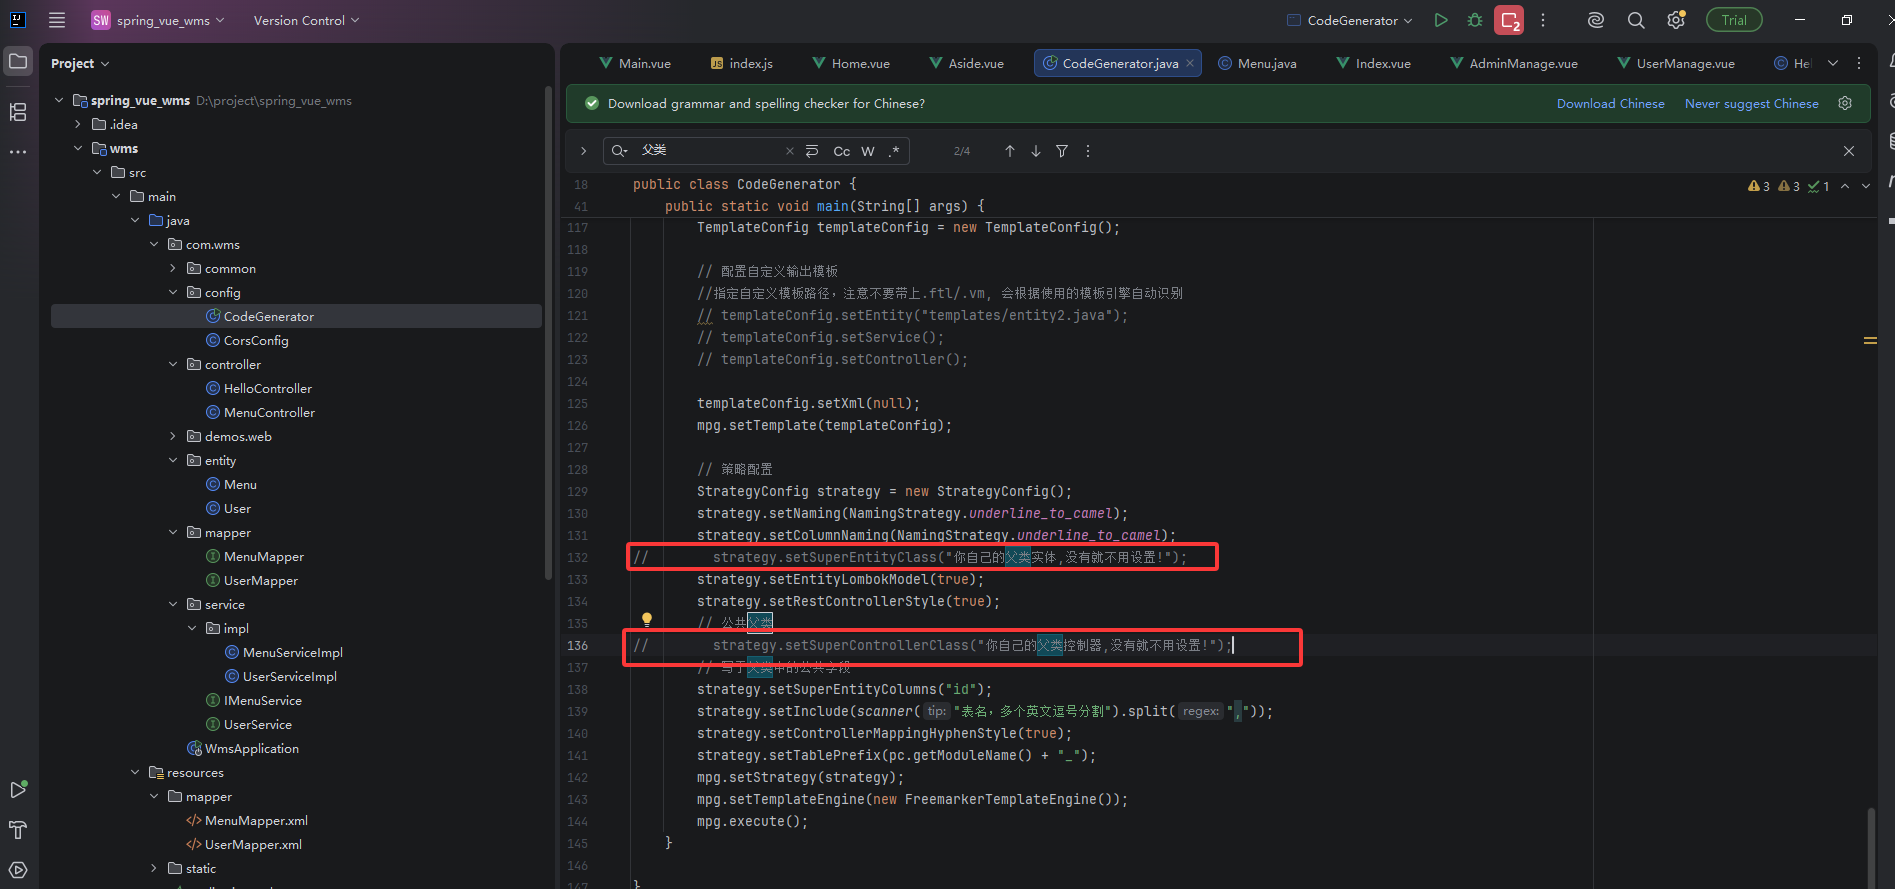The image size is (1895, 889).
Task: Open the red services notification icon
Action: point(1509,20)
